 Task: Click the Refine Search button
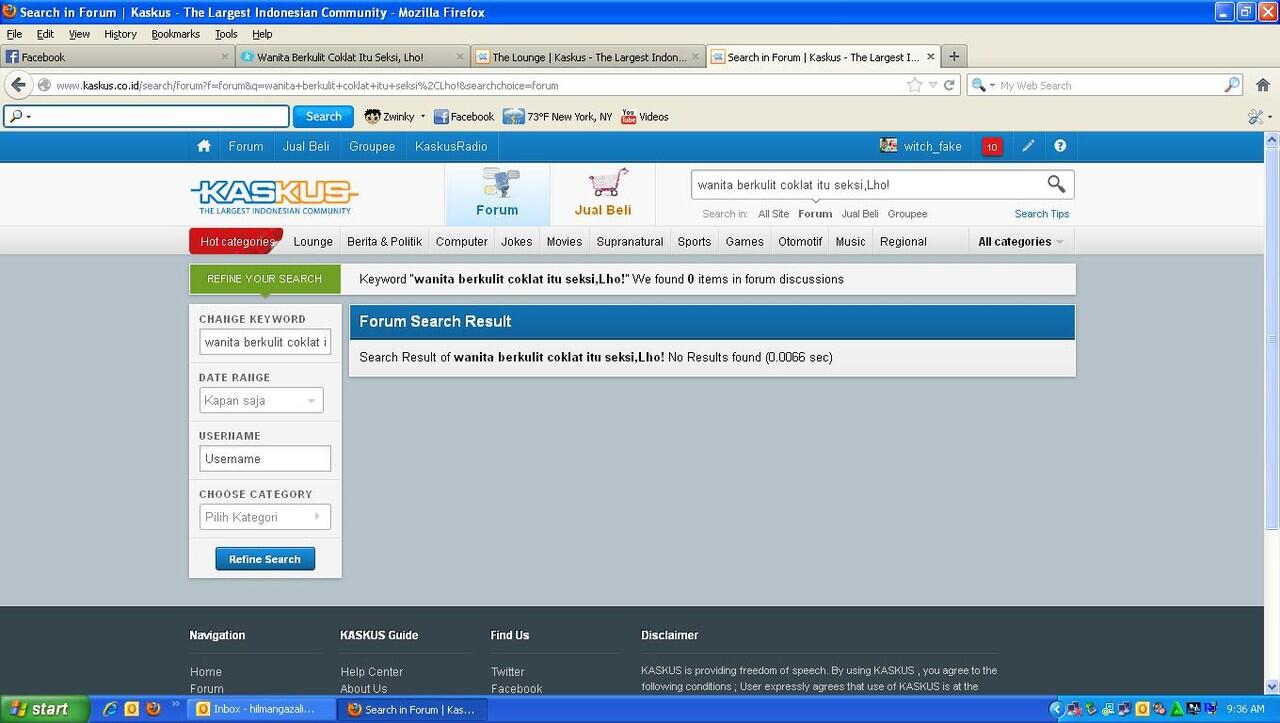tap(265, 559)
